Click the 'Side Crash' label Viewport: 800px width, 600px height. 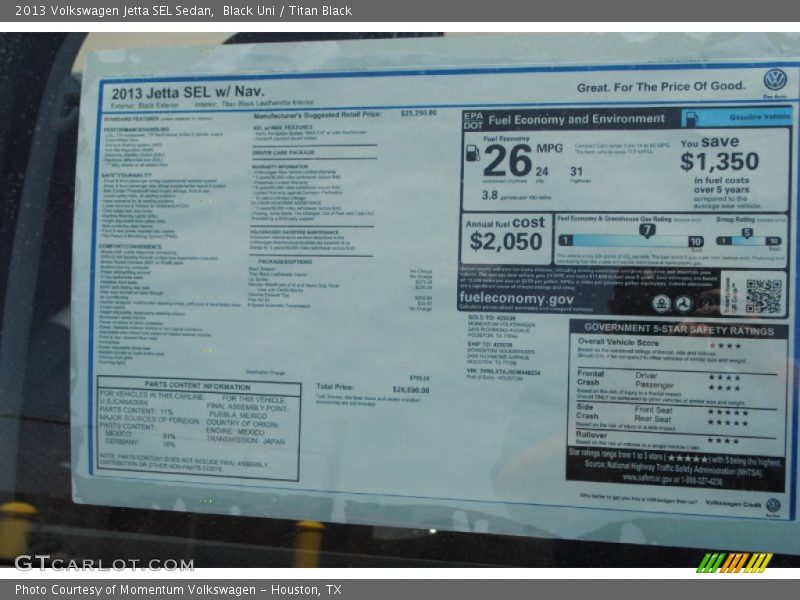pos(587,411)
